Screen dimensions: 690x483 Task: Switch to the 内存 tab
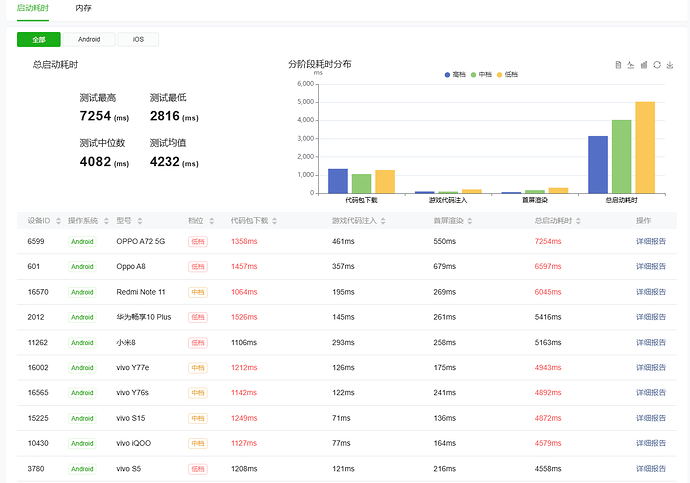click(x=83, y=8)
